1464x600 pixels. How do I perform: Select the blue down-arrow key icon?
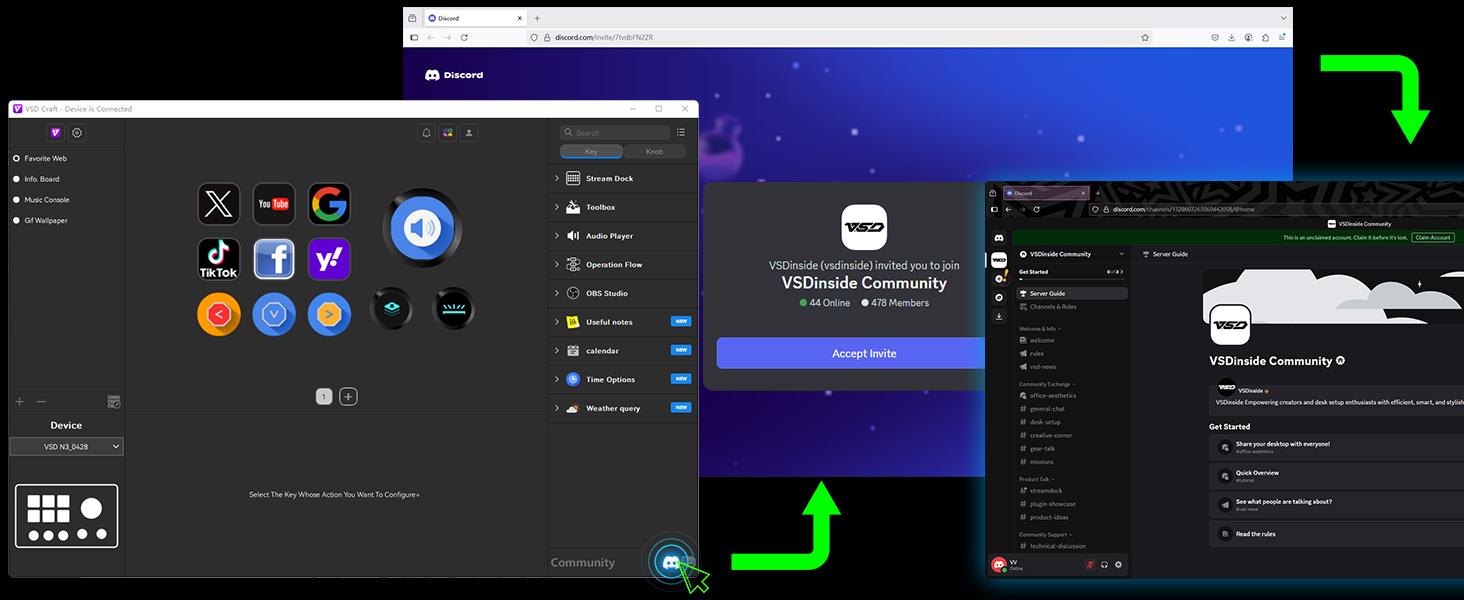pyautogui.click(x=274, y=314)
